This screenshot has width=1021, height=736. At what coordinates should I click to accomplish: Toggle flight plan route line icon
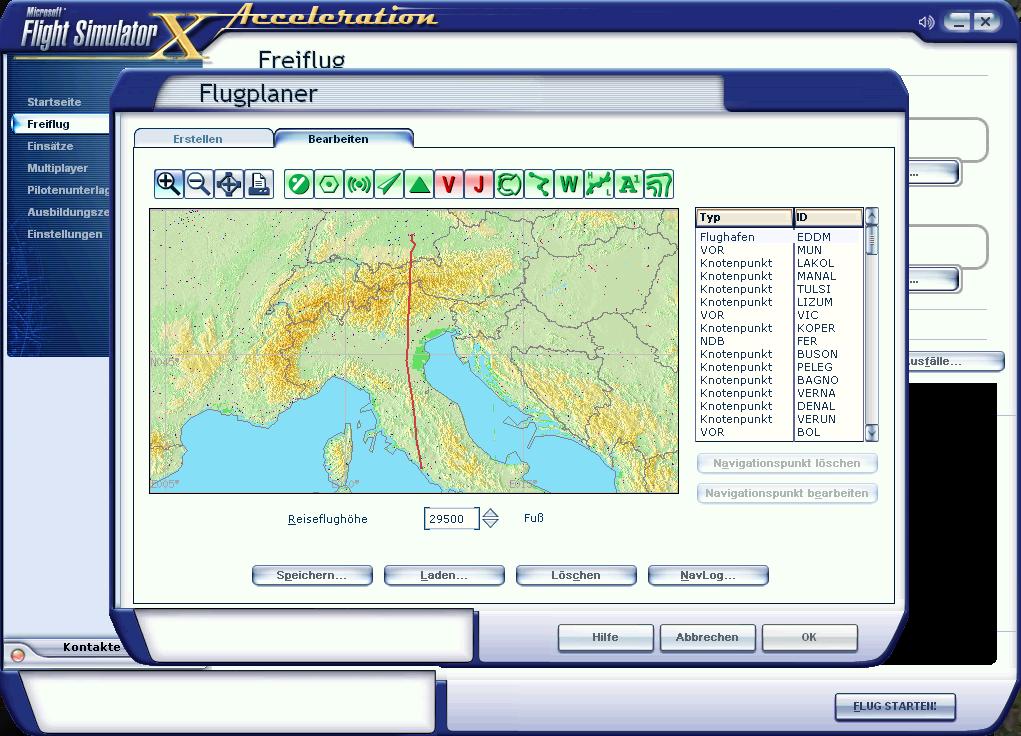pos(539,184)
